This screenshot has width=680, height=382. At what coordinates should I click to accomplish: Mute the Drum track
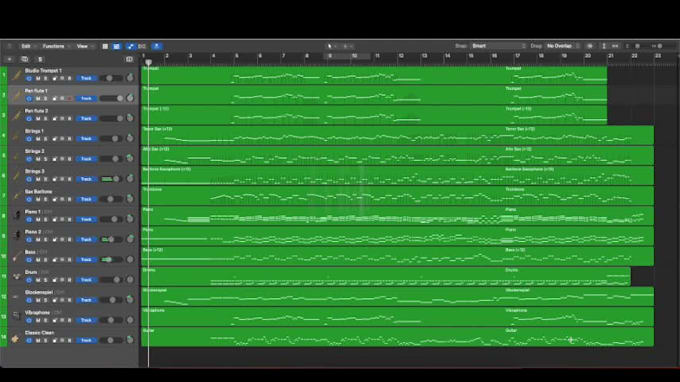click(38, 280)
